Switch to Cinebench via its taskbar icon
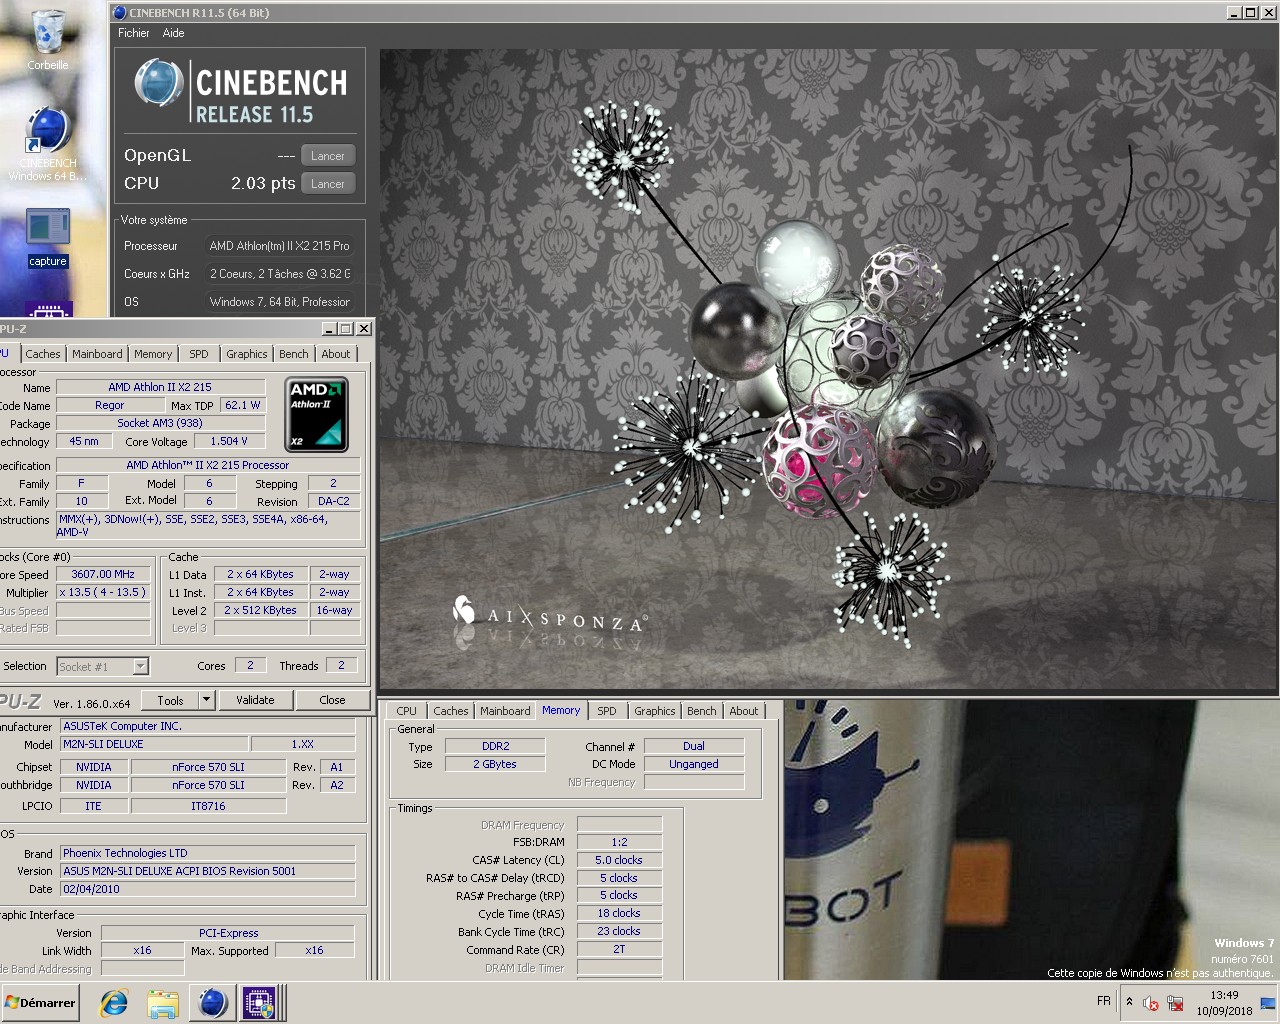1280x1024 pixels. point(212,1003)
